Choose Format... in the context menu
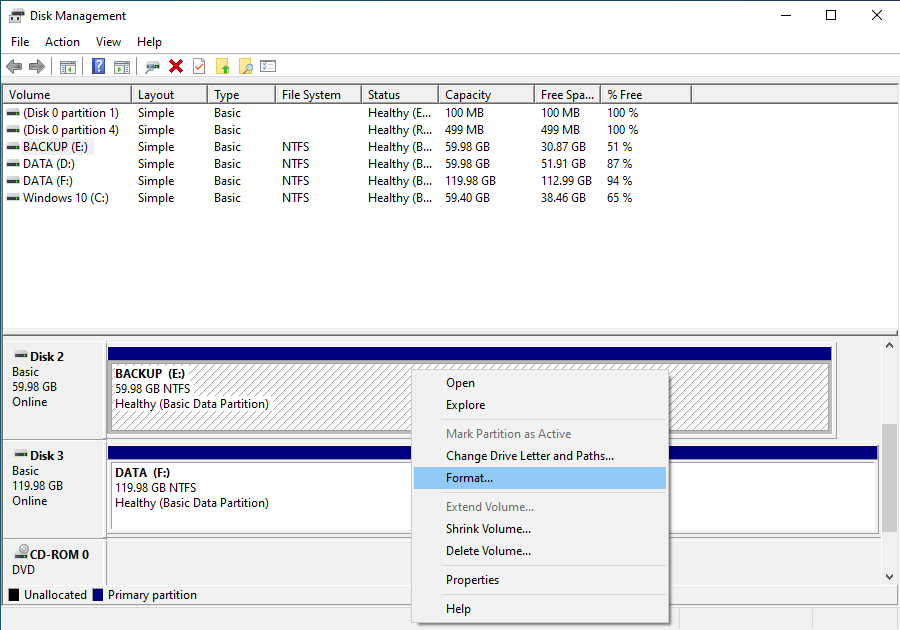This screenshot has width=900, height=630. 469,478
